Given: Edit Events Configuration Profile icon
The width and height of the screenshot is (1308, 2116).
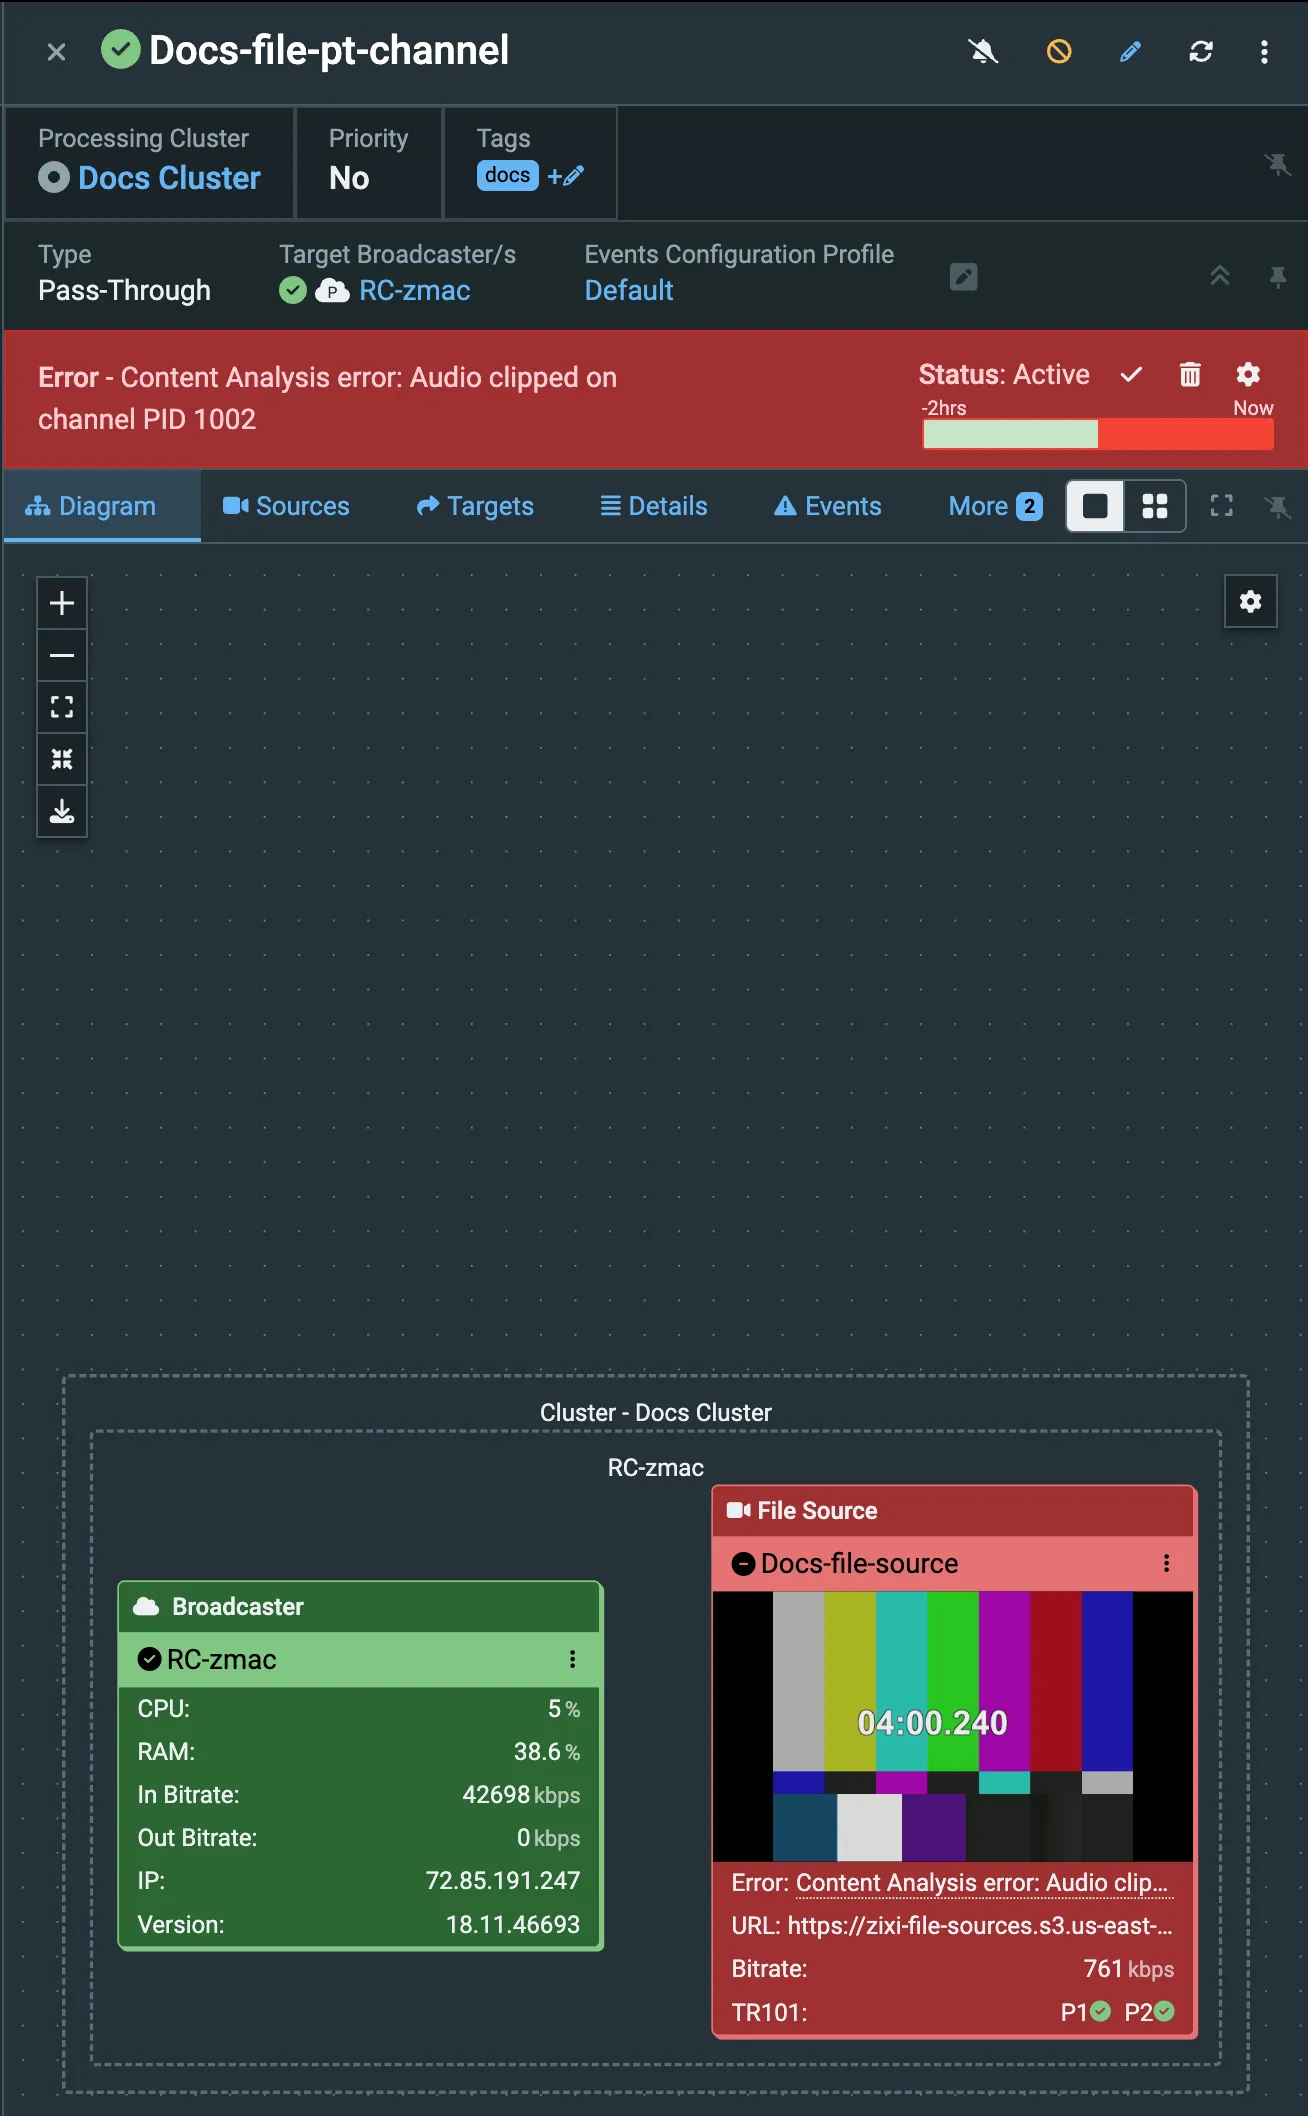Looking at the screenshot, I should [963, 276].
